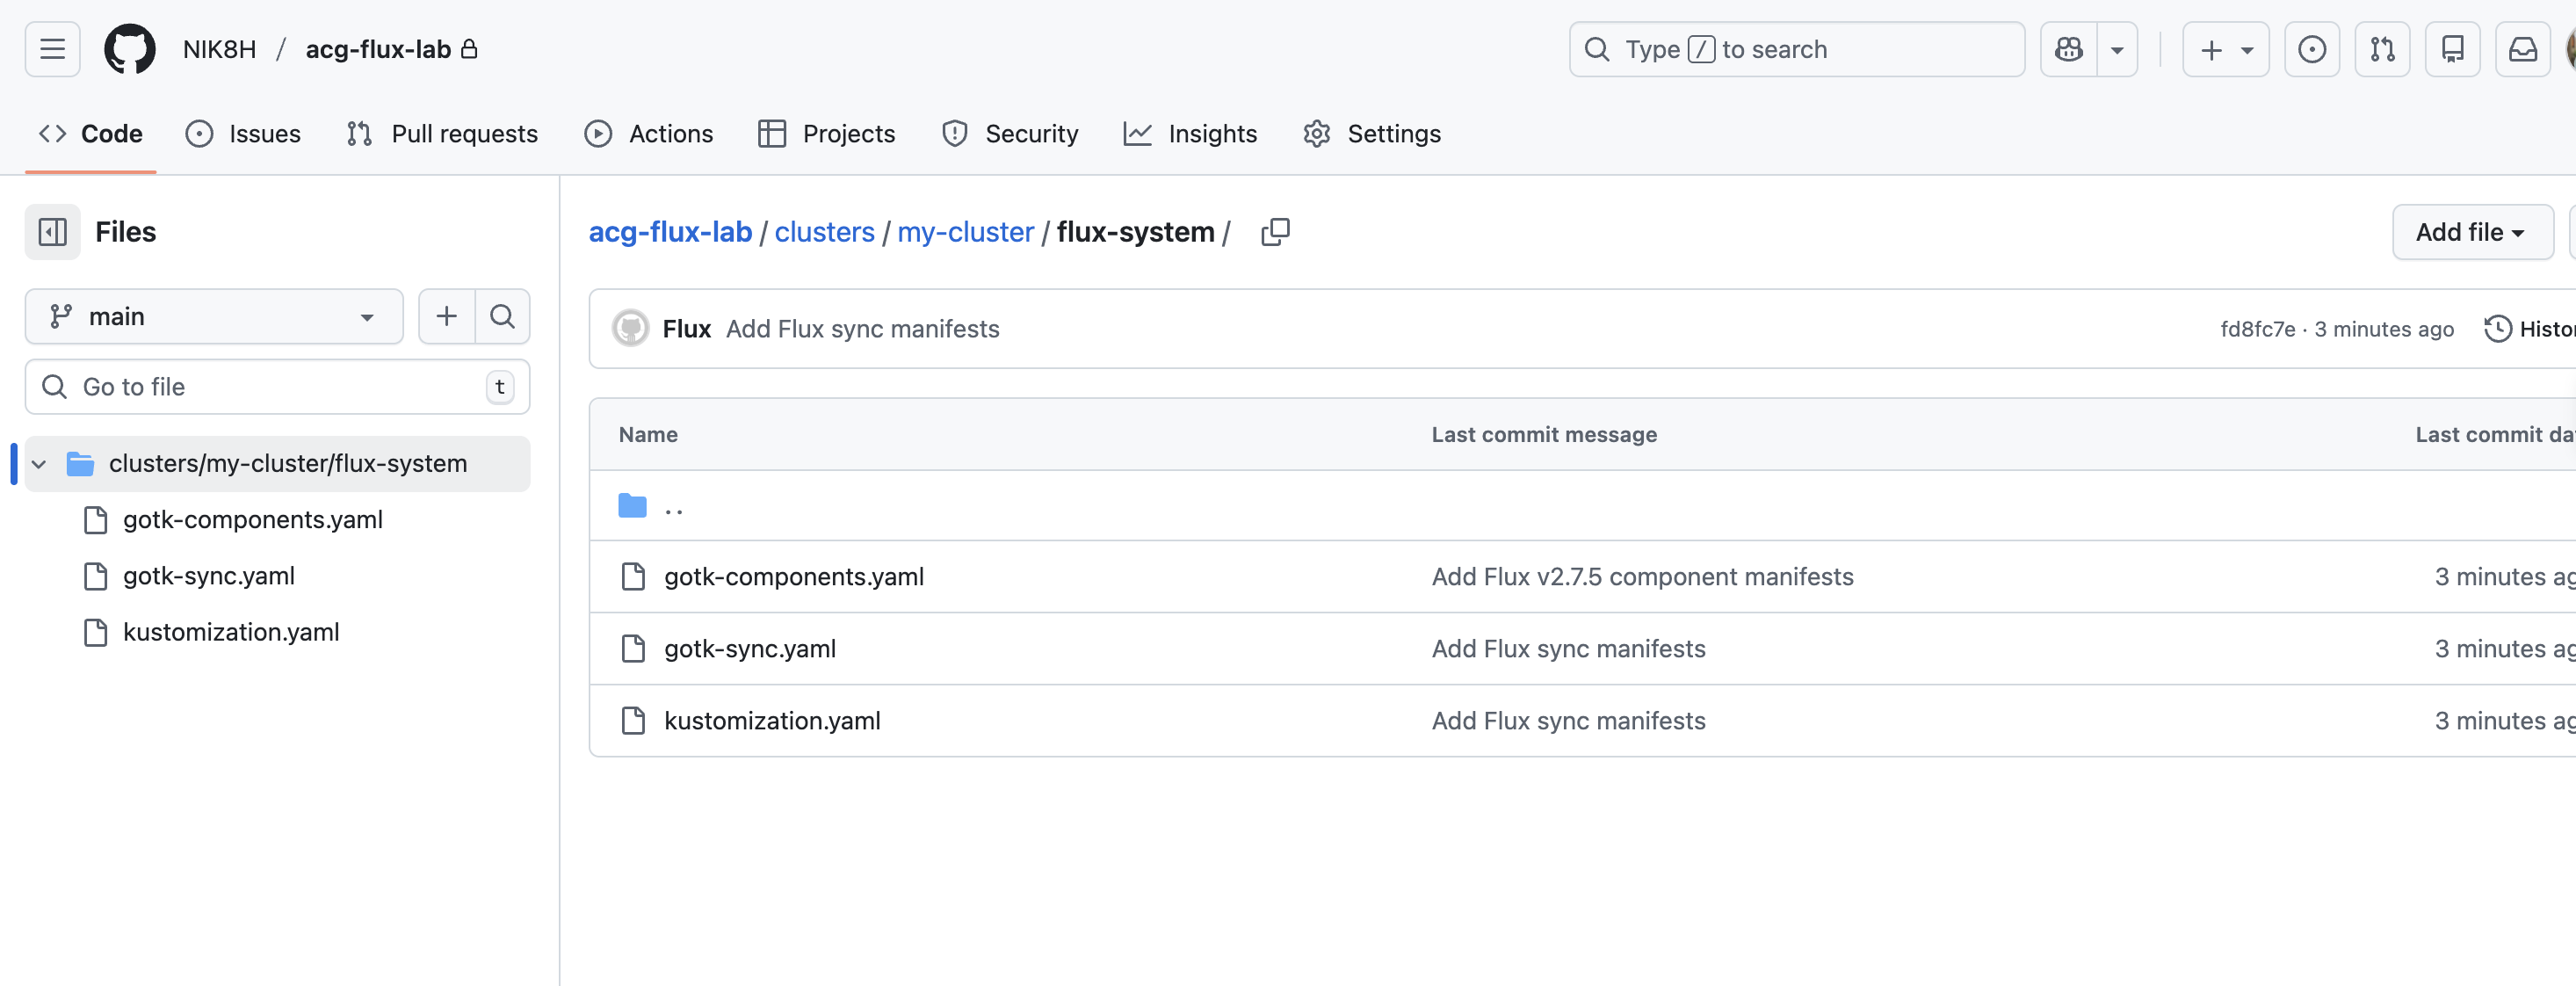Open GitHub Copilot from the top bar
This screenshot has height=986, width=2576.
coord(2068,48)
